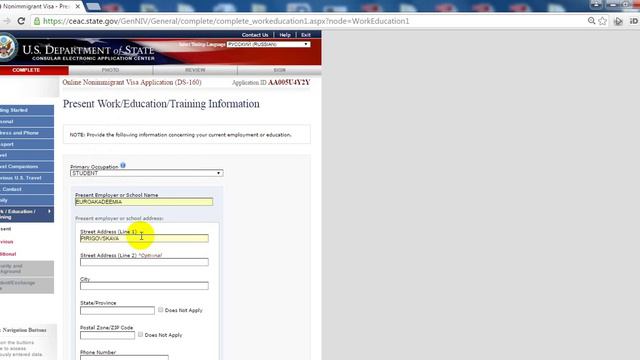Click the Contact Us link
The height and width of the screenshot is (360, 640).
coord(255,35)
